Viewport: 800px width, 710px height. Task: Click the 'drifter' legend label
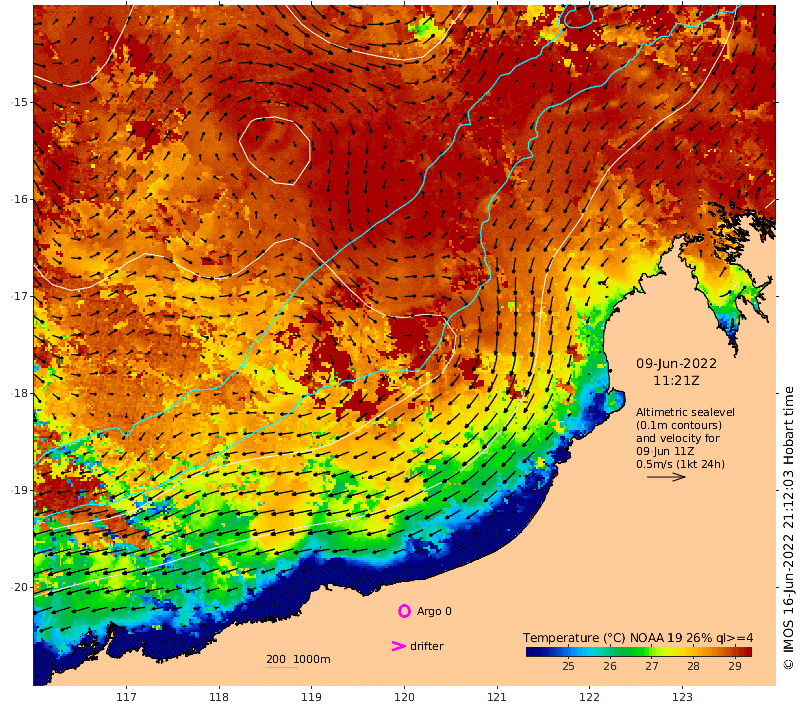(x=427, y=646)
